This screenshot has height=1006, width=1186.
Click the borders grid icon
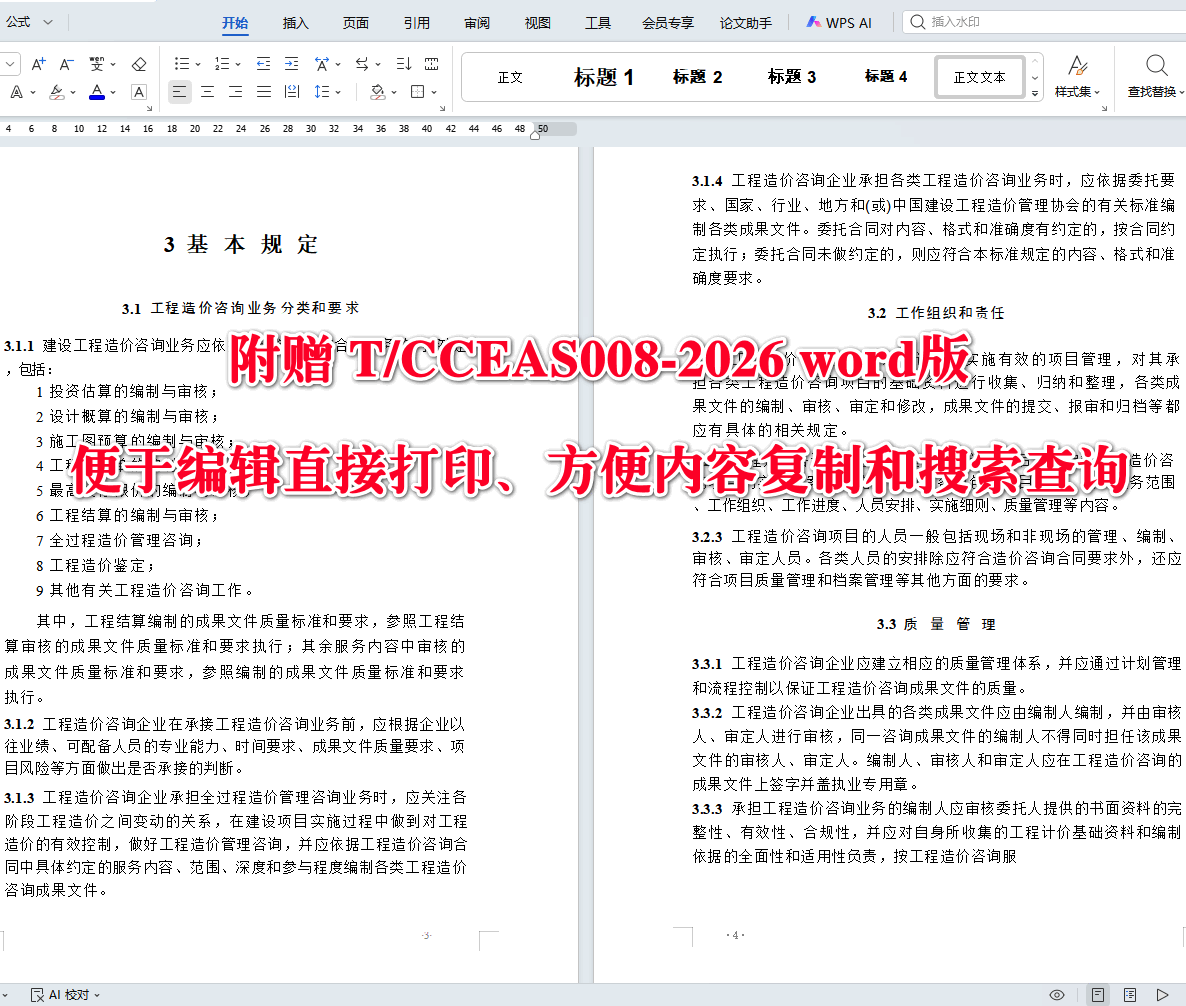418,92
